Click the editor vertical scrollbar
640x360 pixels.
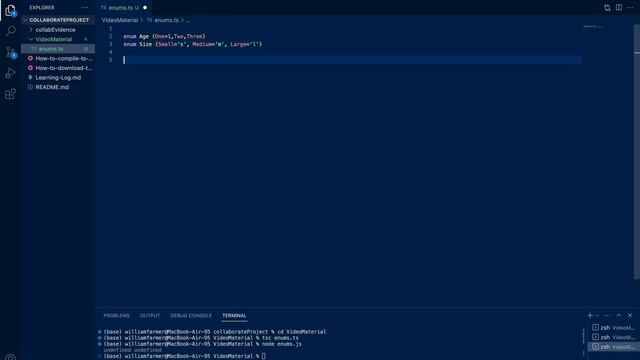click(637, 152)
